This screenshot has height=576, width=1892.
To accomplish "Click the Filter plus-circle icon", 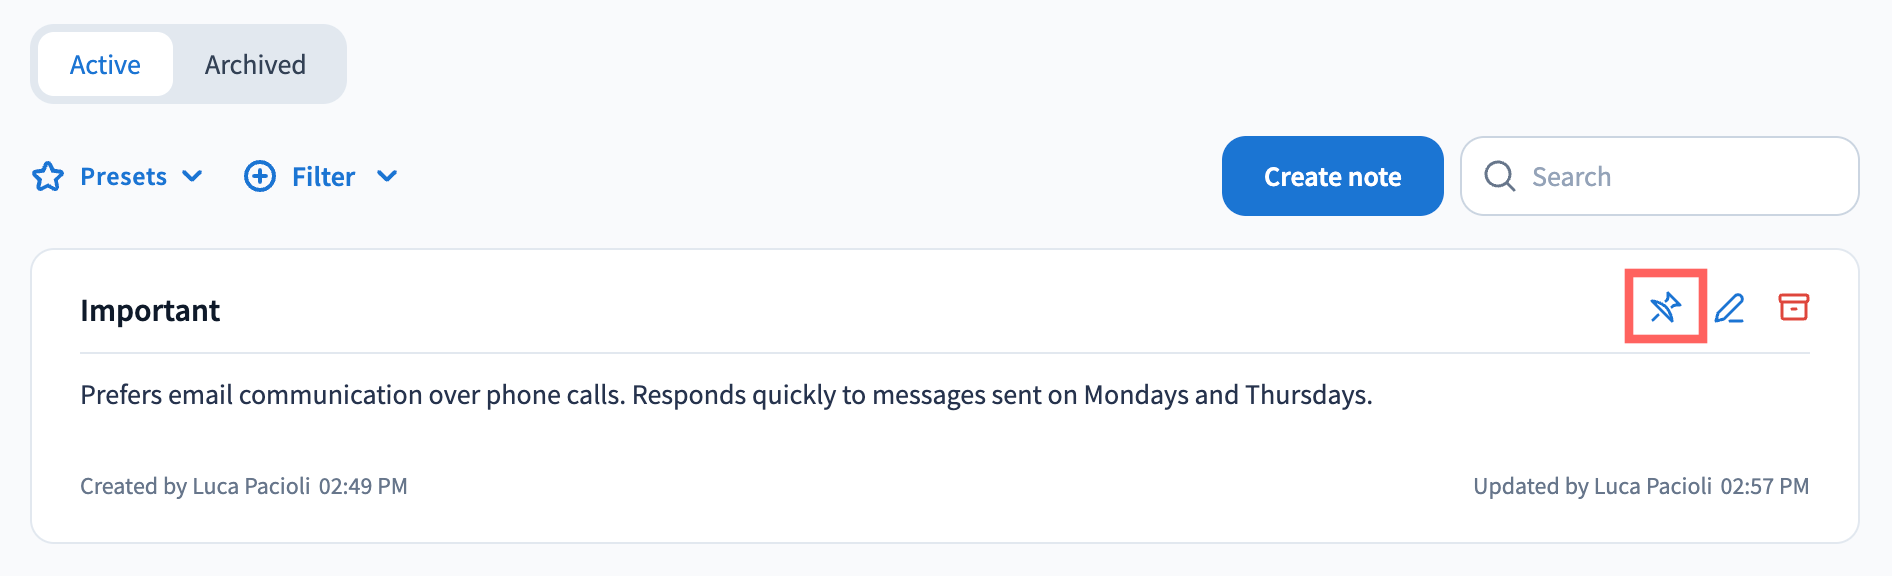I will tap(260, 177).
